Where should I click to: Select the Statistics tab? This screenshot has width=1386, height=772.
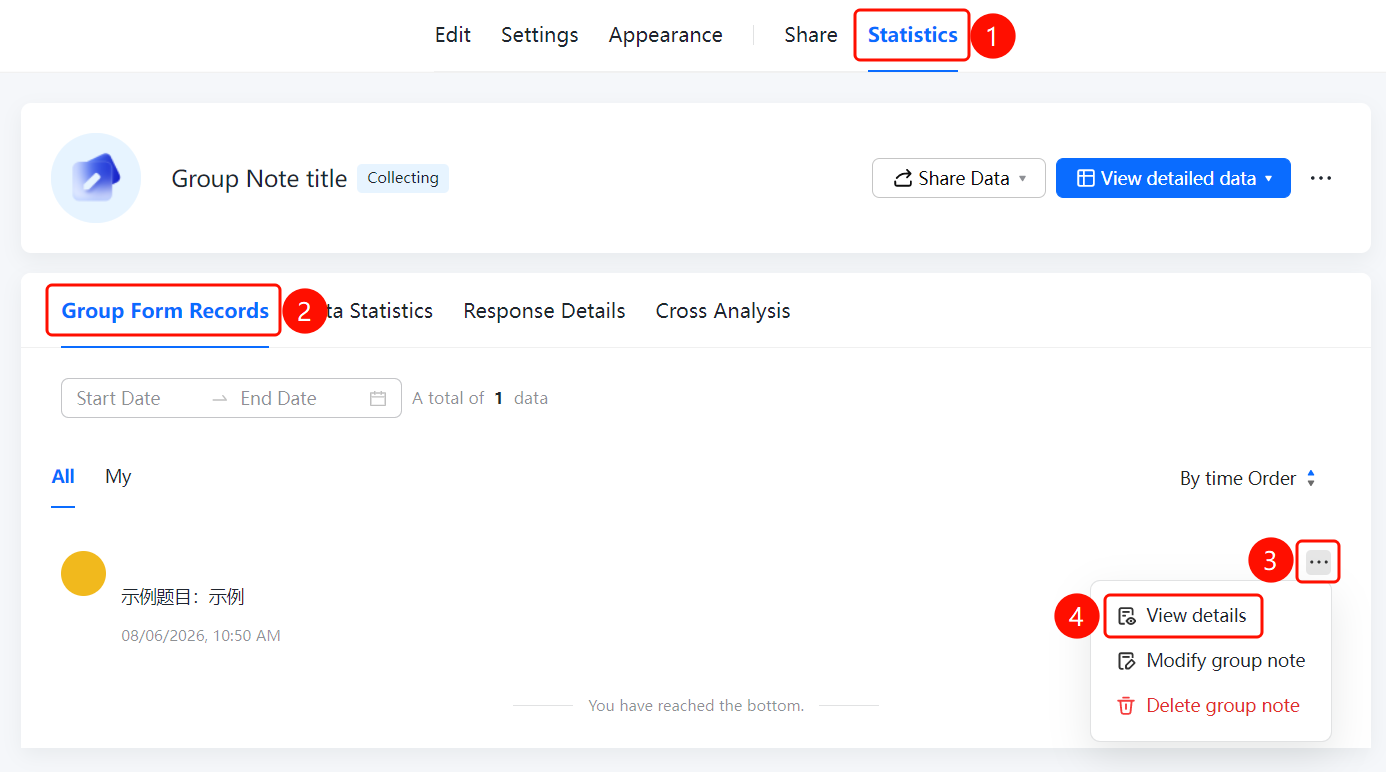[913, 35]
